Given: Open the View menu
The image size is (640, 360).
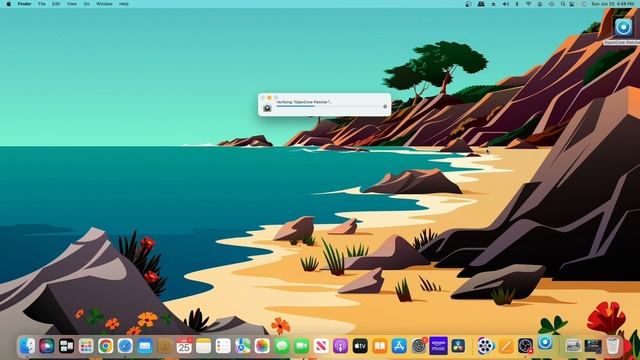Looking at the screenshot, I should tap(71, 4).
